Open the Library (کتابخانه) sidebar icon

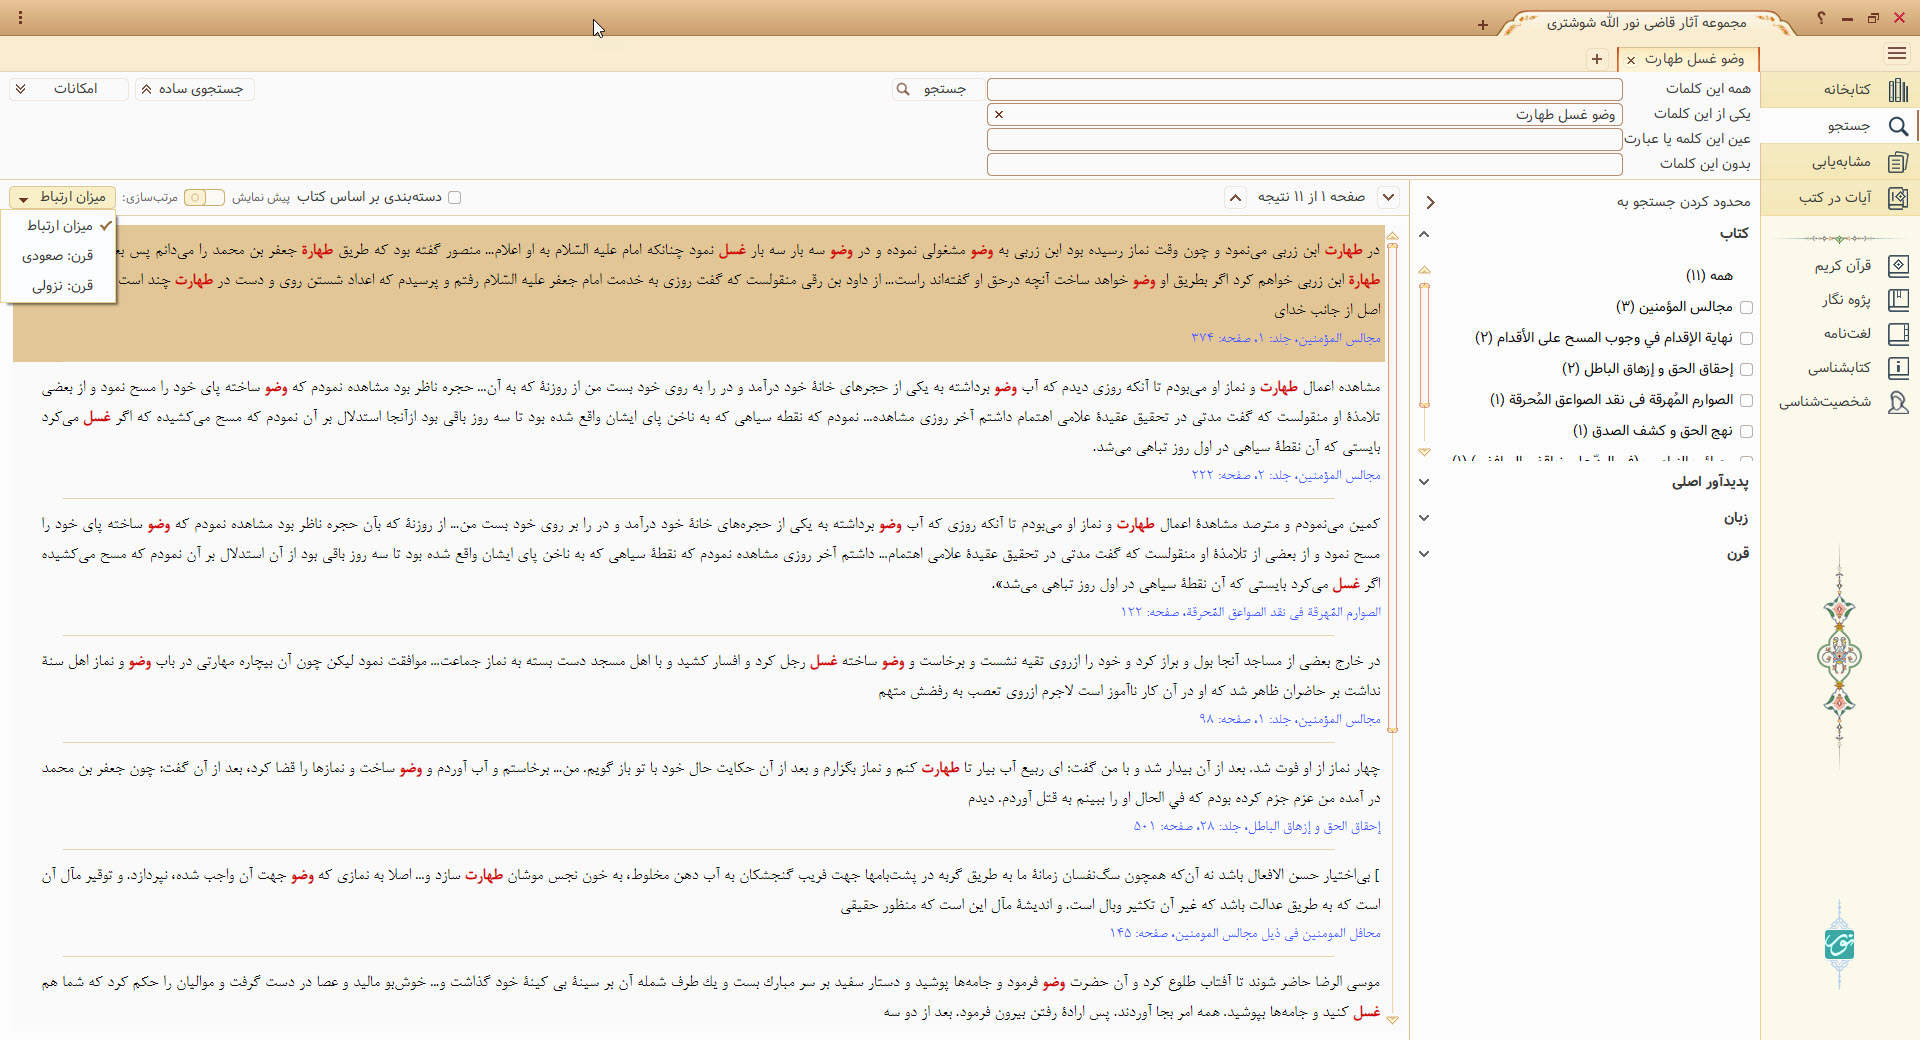[1898, 90]
